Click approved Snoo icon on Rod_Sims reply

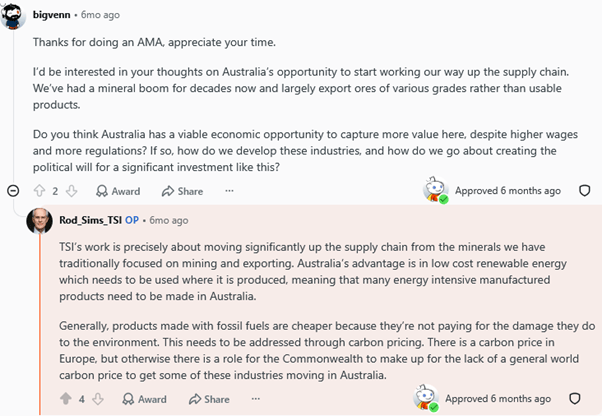[x=426, y=398]
